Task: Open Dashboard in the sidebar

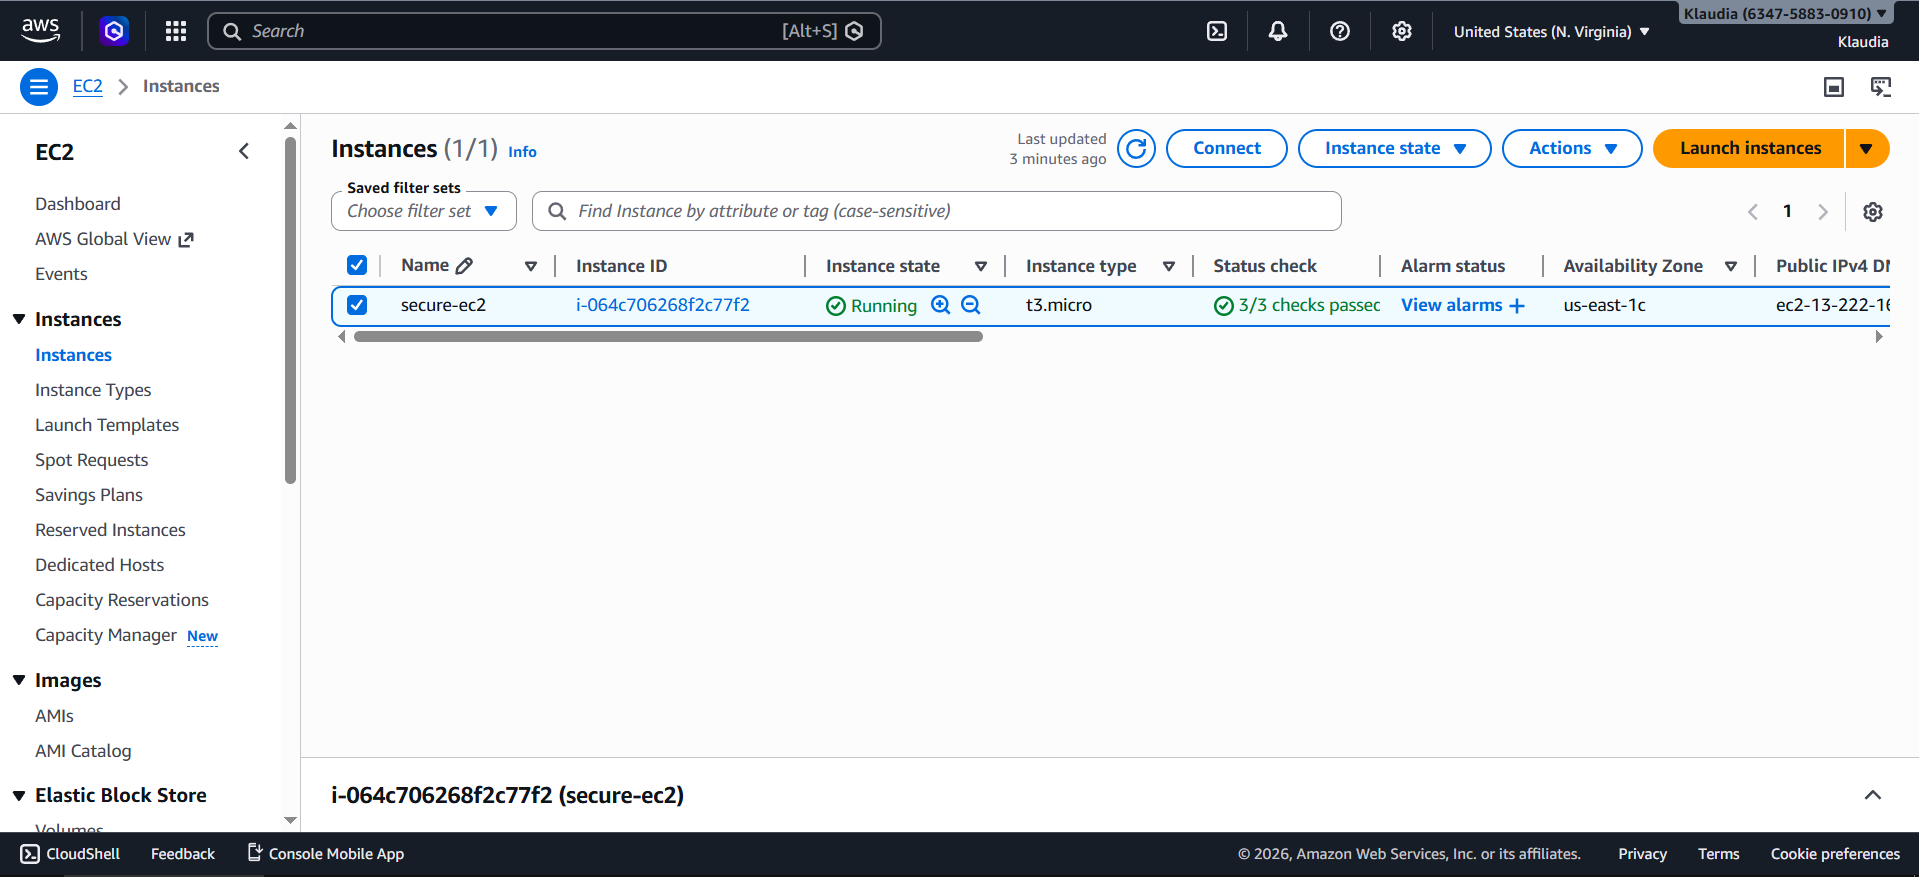Action: pyautogui.click(x=78, y=204)
